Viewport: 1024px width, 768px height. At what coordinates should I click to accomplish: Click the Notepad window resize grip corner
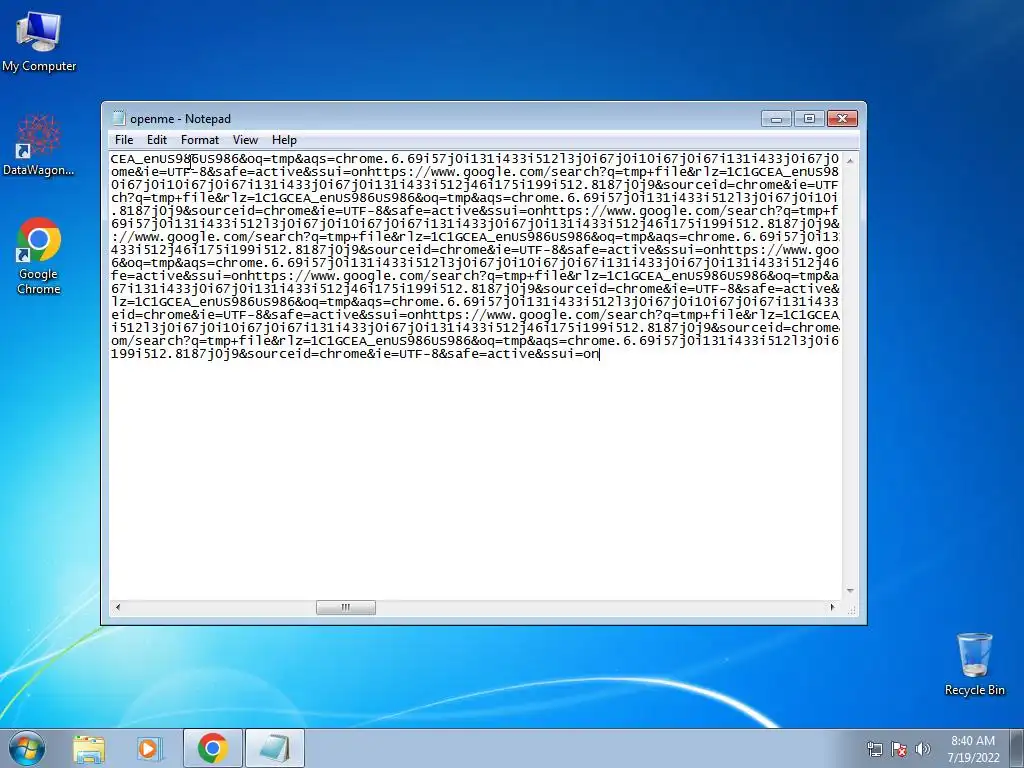(x=851, y=609)
